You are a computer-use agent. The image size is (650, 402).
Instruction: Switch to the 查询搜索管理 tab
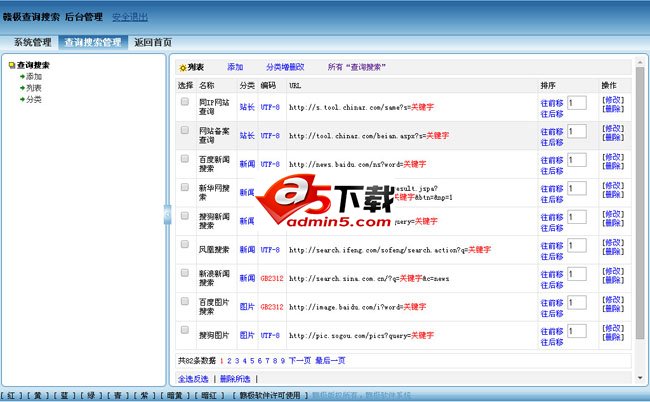pyautogui.click(x=93, y=42)
